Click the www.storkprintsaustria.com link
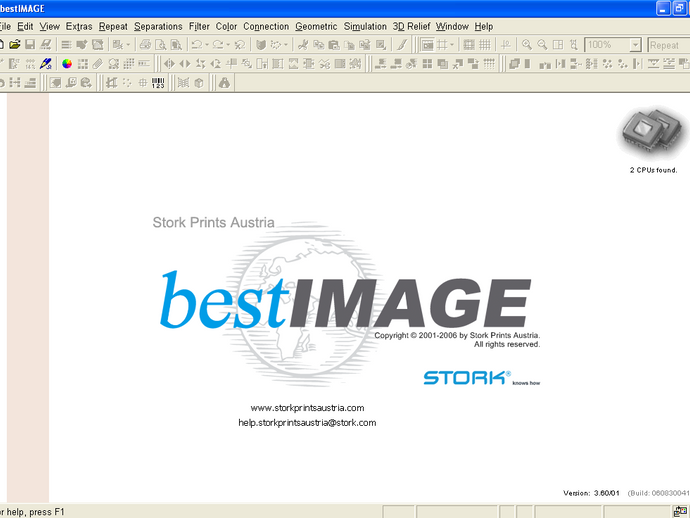 pos(307,408)
